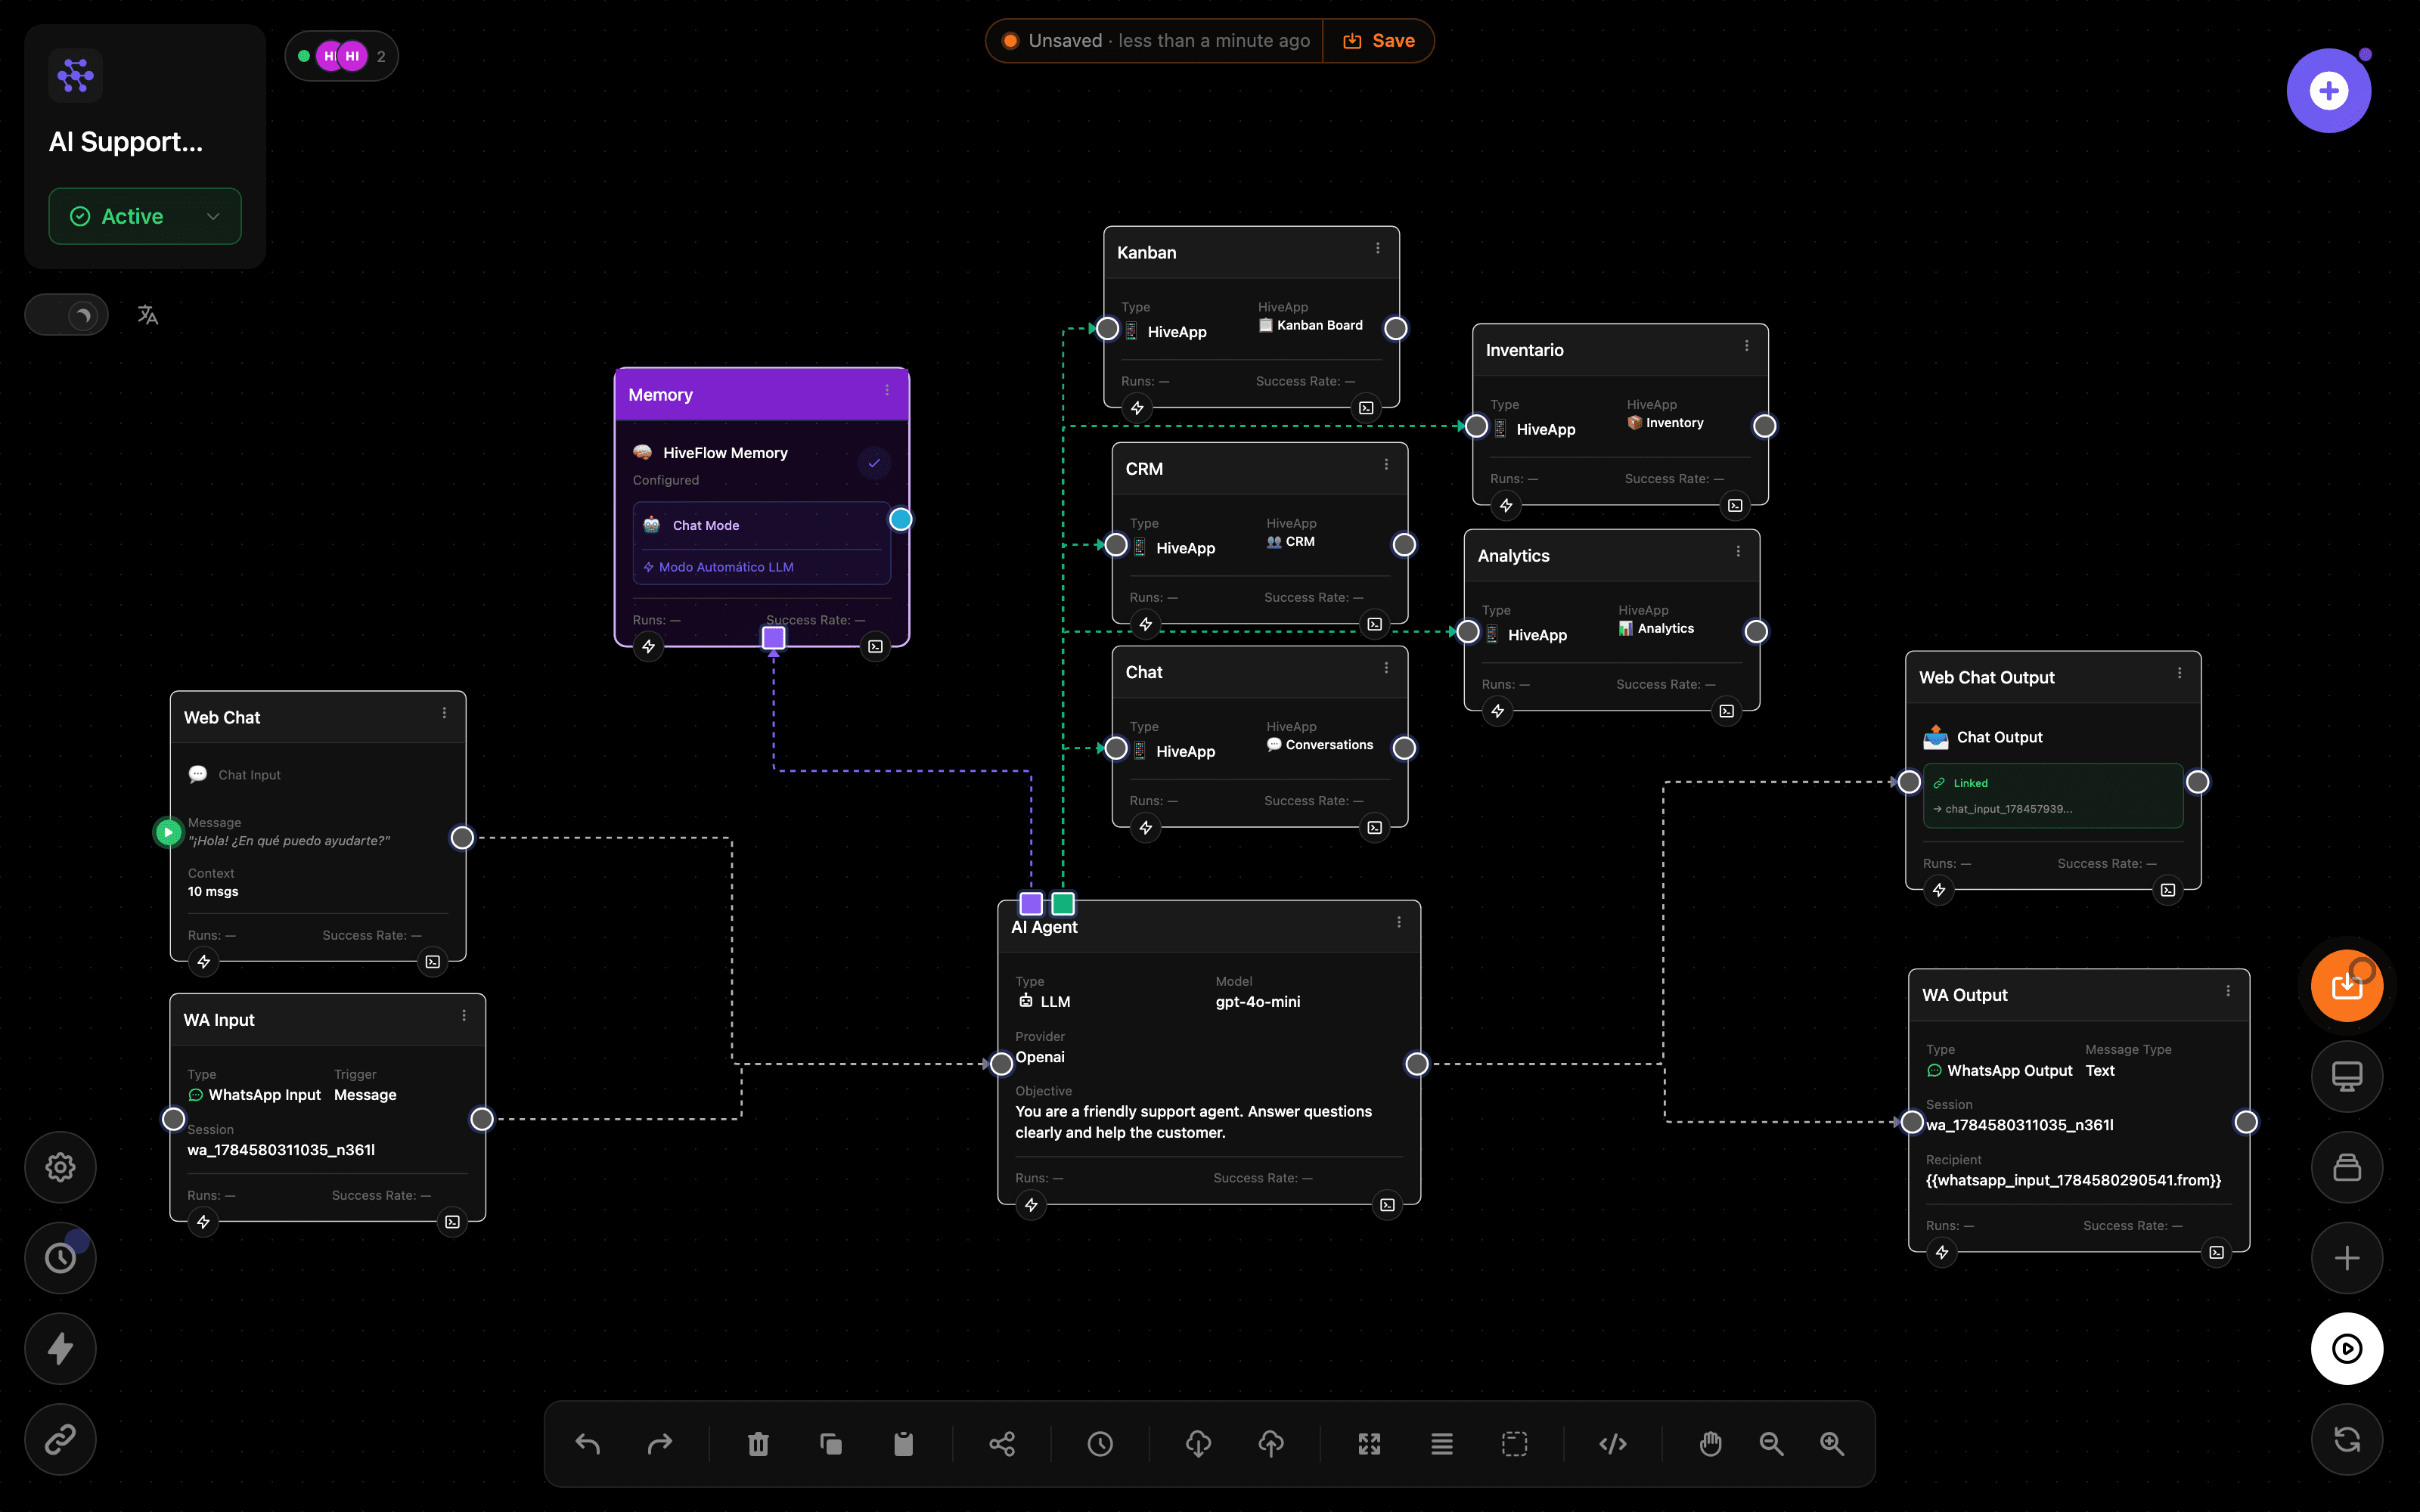Screen dimensions: 2420x1512
Task: Click Modo Automático LLM link
Action: tap(718, 567)
